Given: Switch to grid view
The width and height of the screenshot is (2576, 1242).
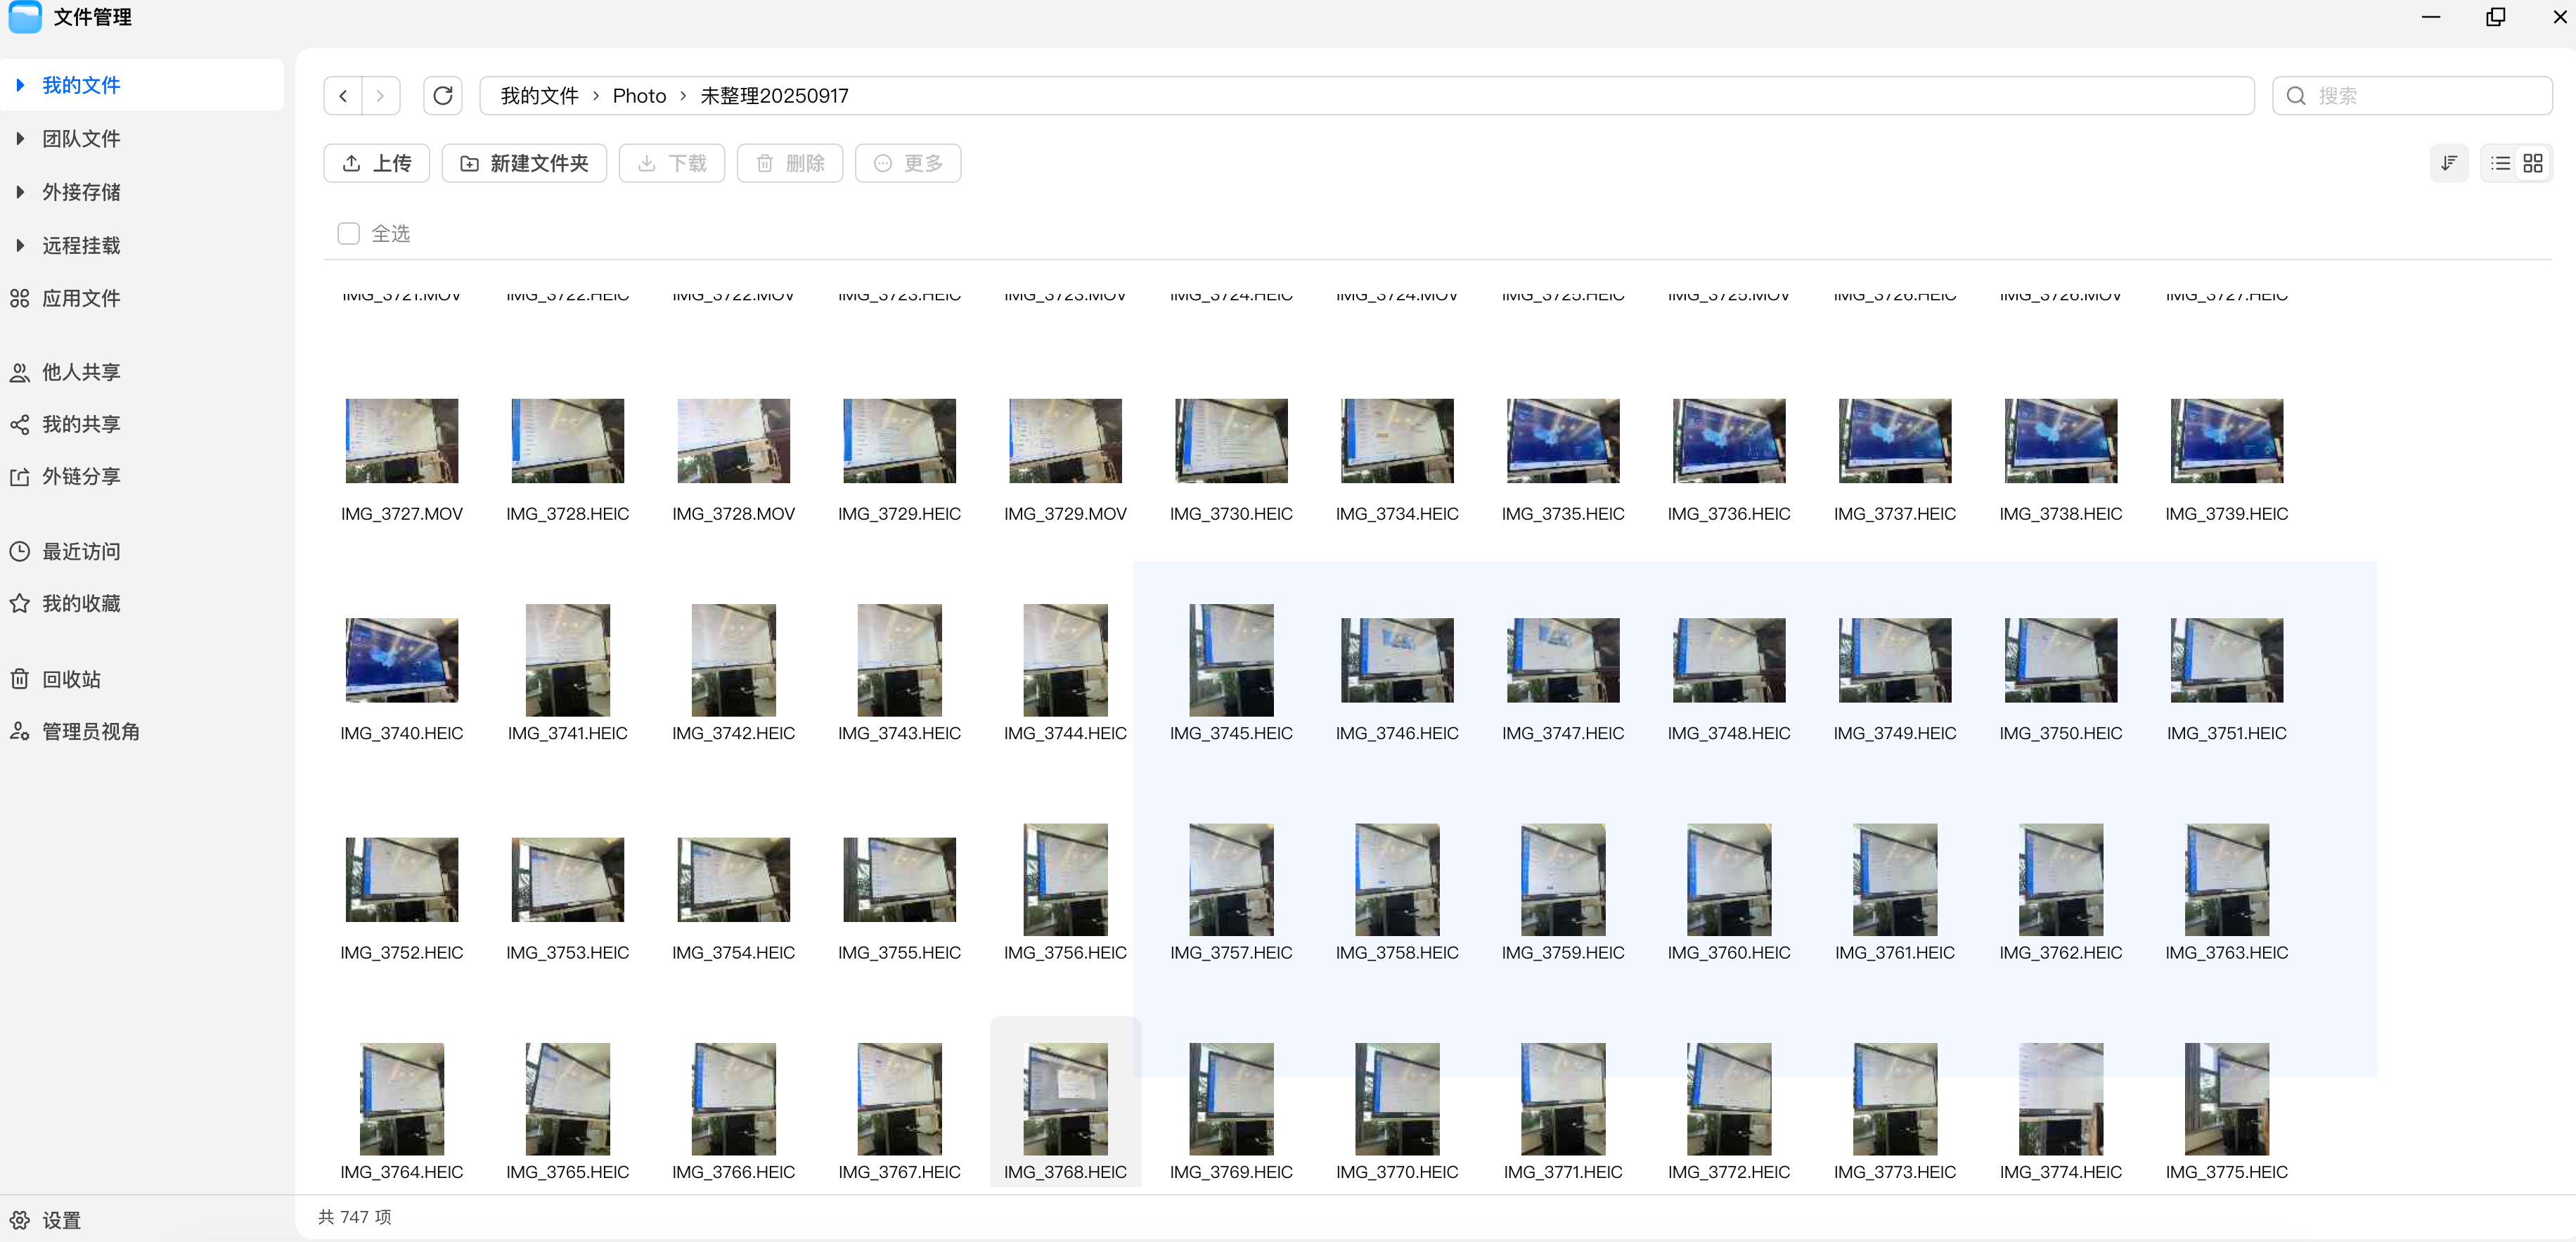Looking at the screenshot, I should 2533,163.
